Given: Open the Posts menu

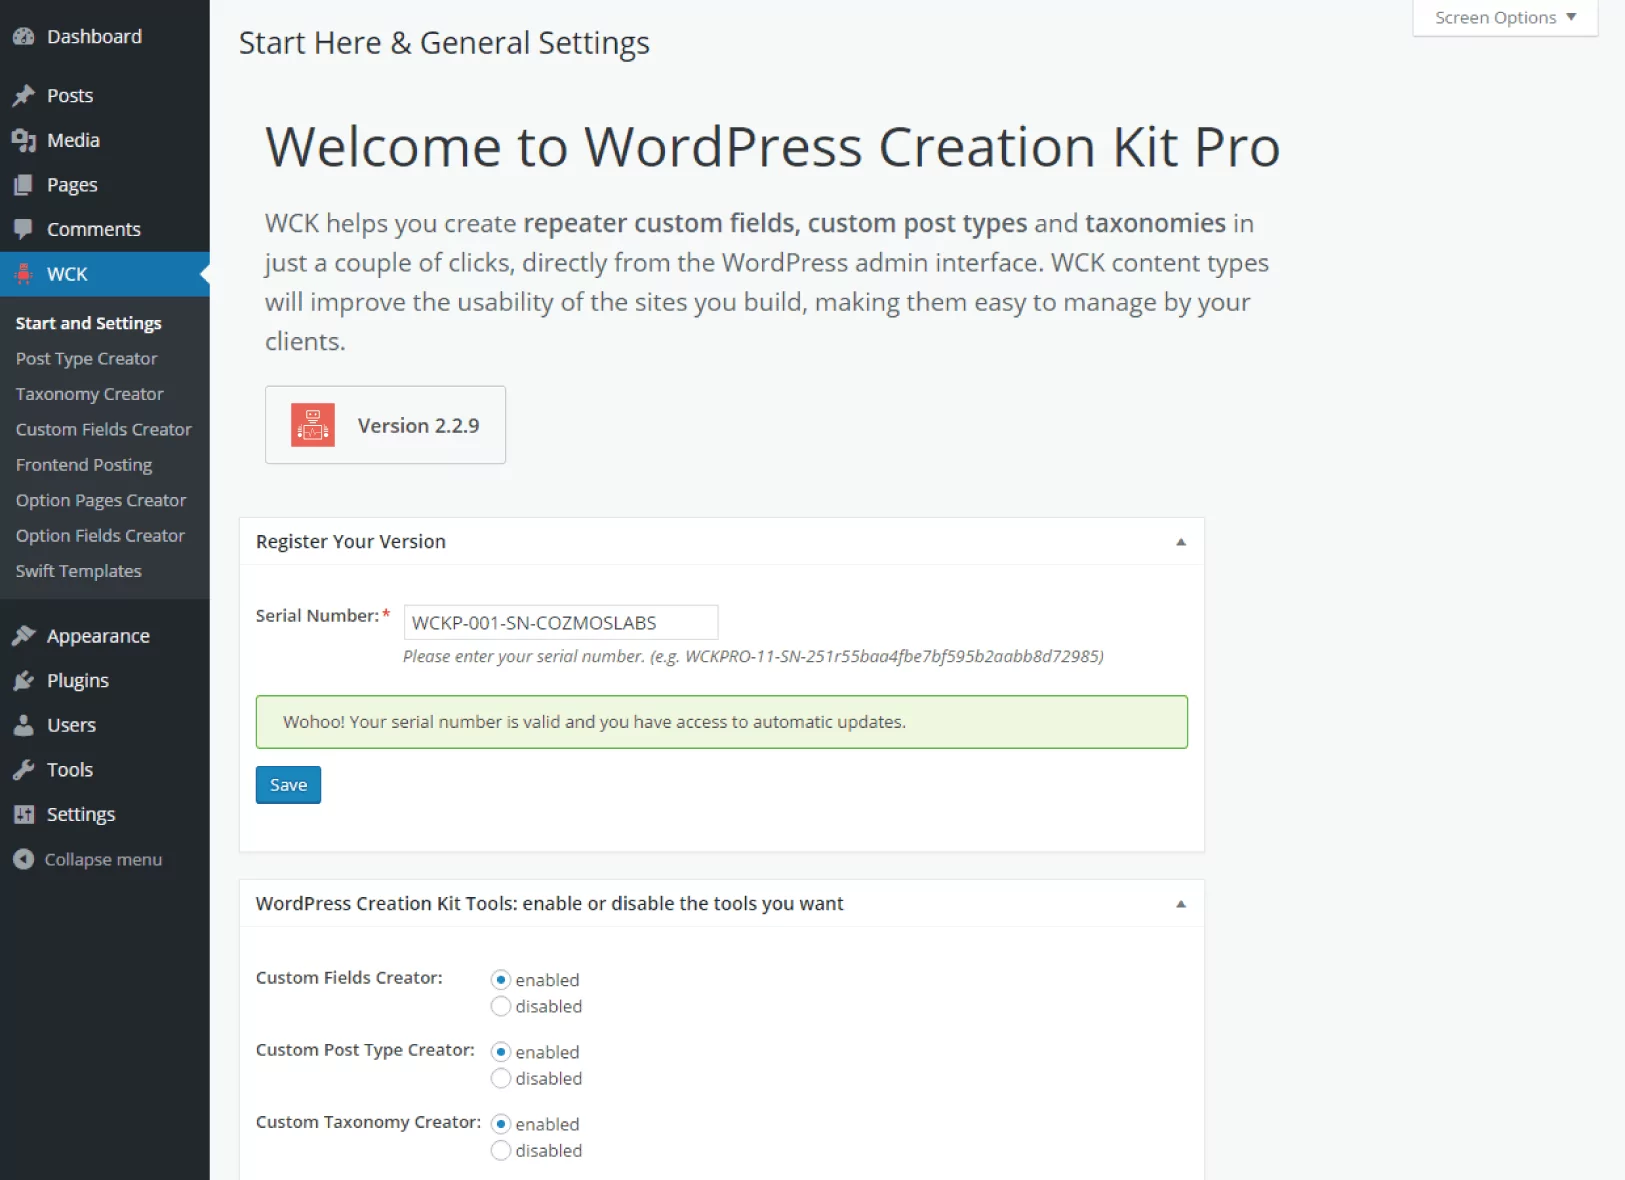Looking at the screenshot, I should (105, 96).
